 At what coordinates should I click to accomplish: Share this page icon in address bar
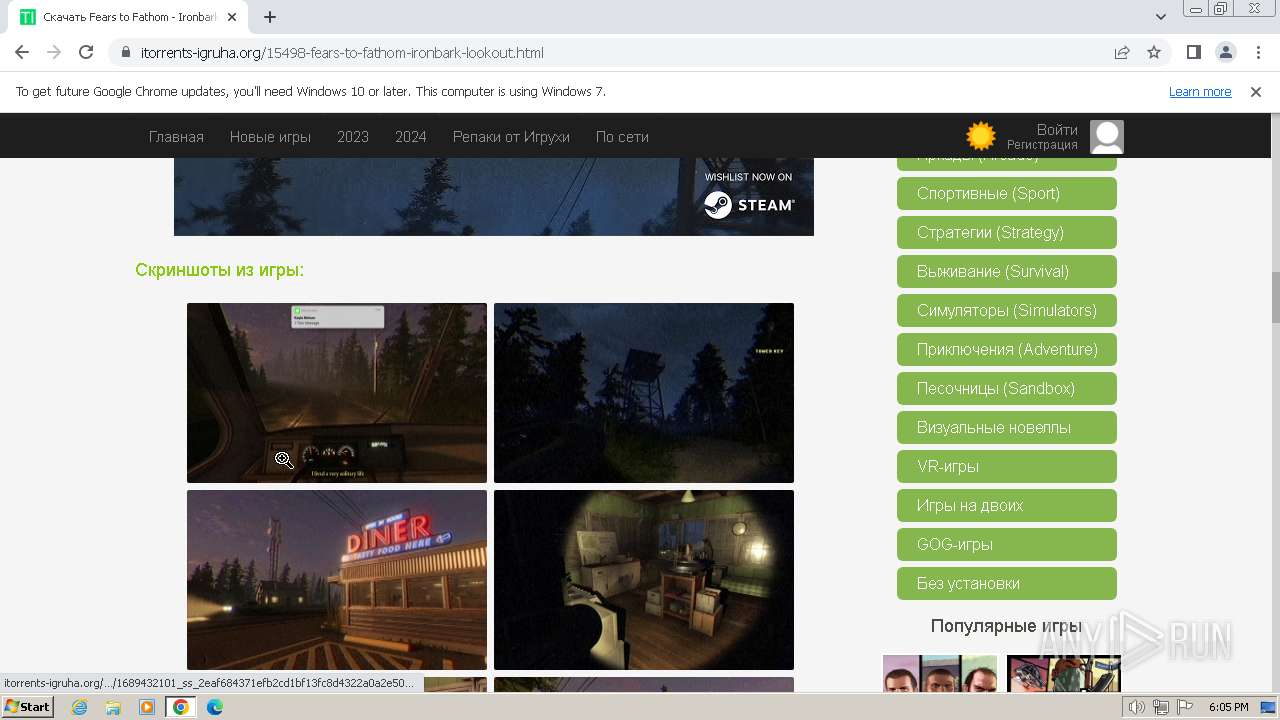click(x=1122, y=52)
